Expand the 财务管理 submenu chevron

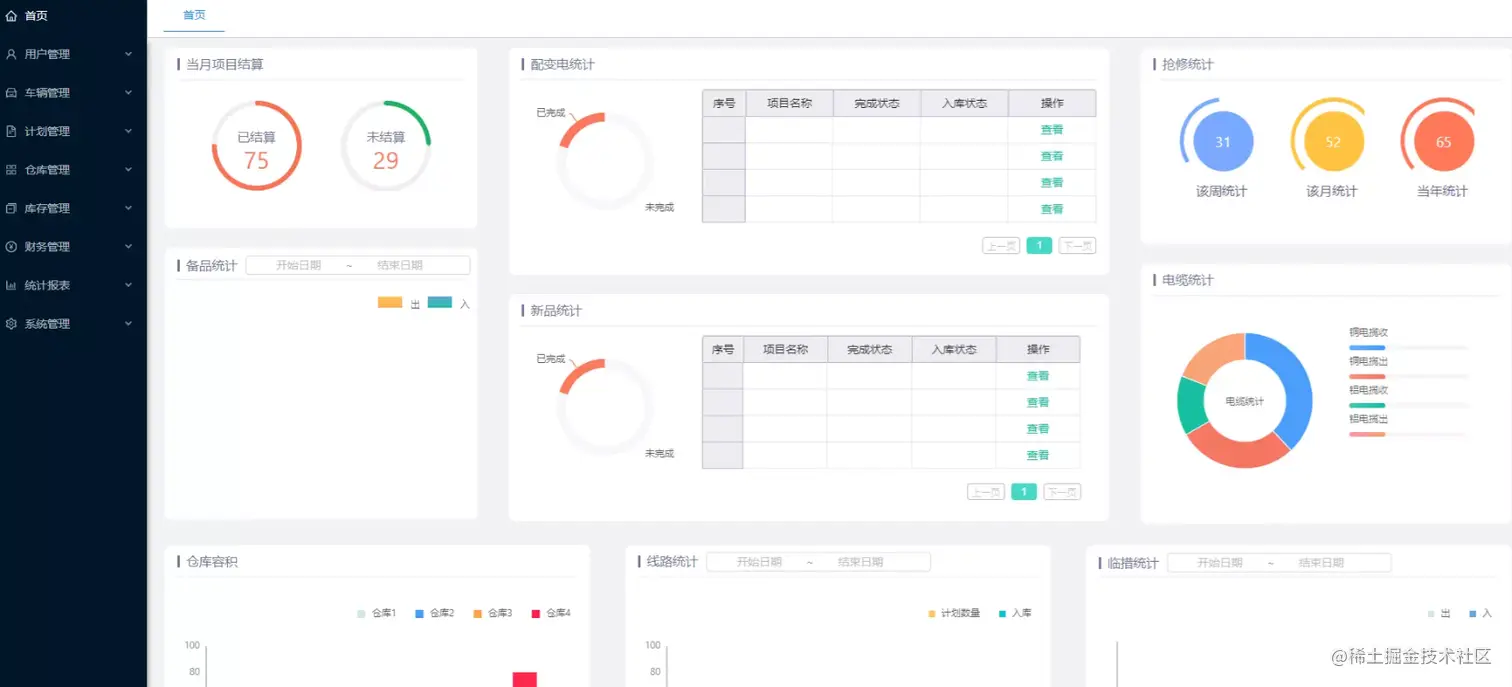tap(128, 247)
